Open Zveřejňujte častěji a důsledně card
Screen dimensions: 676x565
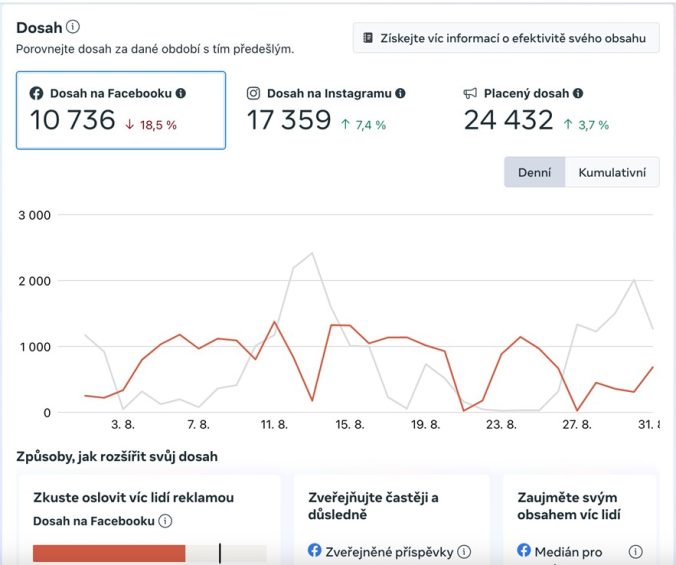pos(390,506)
